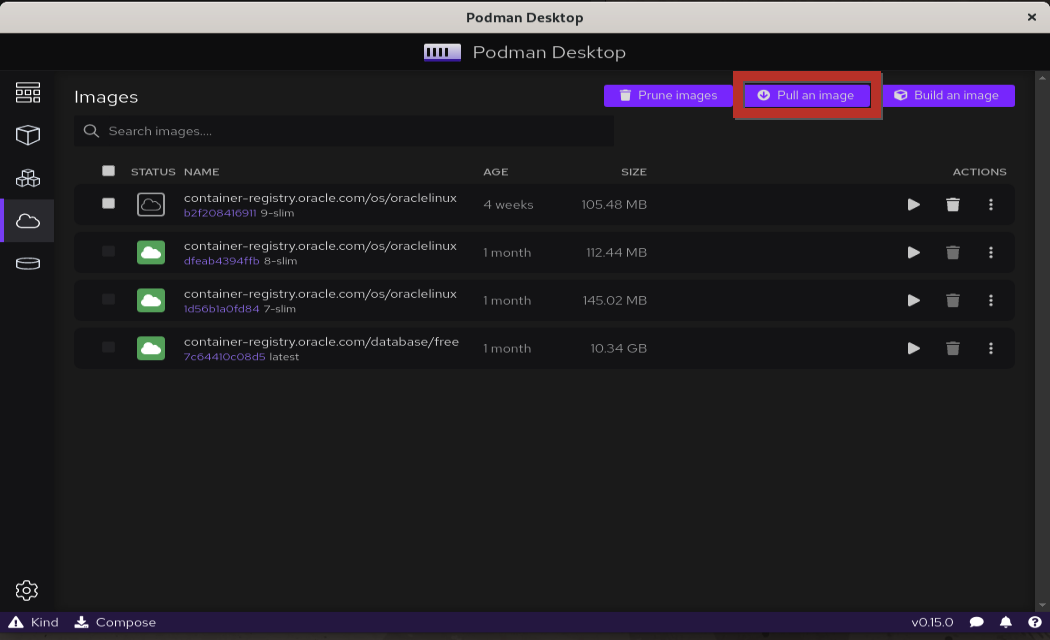Toggle the select-all images checkbox
The width and height of the screenshot is (1050, 640).
click(x=108, y=171)
